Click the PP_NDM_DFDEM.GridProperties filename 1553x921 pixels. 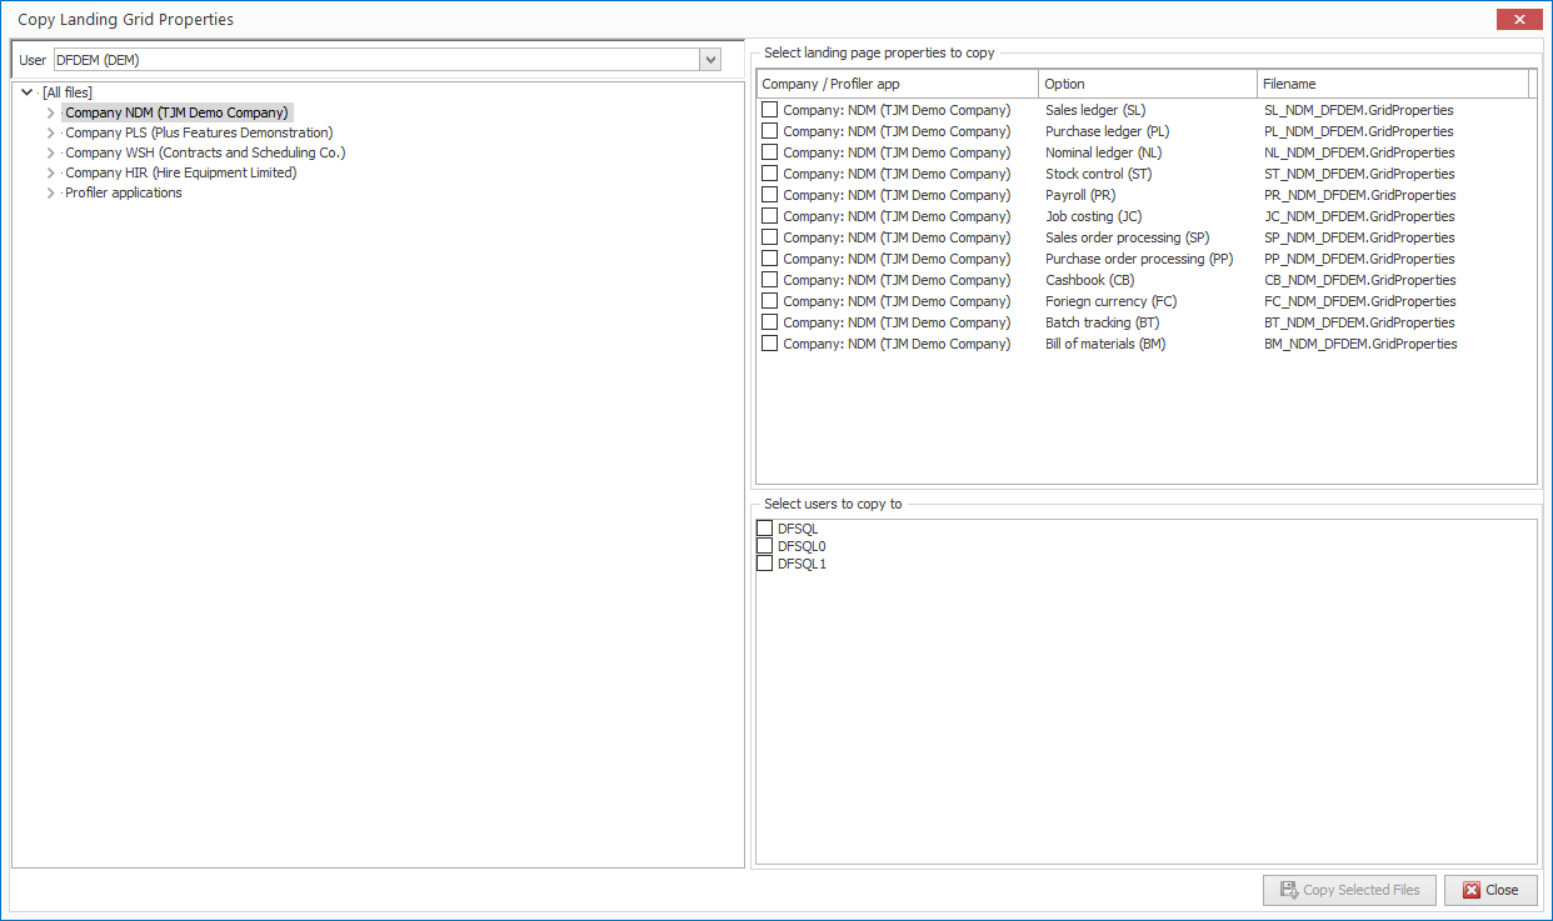1359,258
